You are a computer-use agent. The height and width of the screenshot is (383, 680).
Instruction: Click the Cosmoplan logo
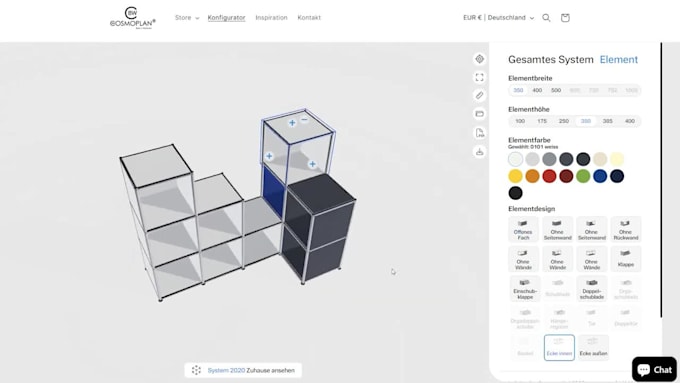point(132,18)
